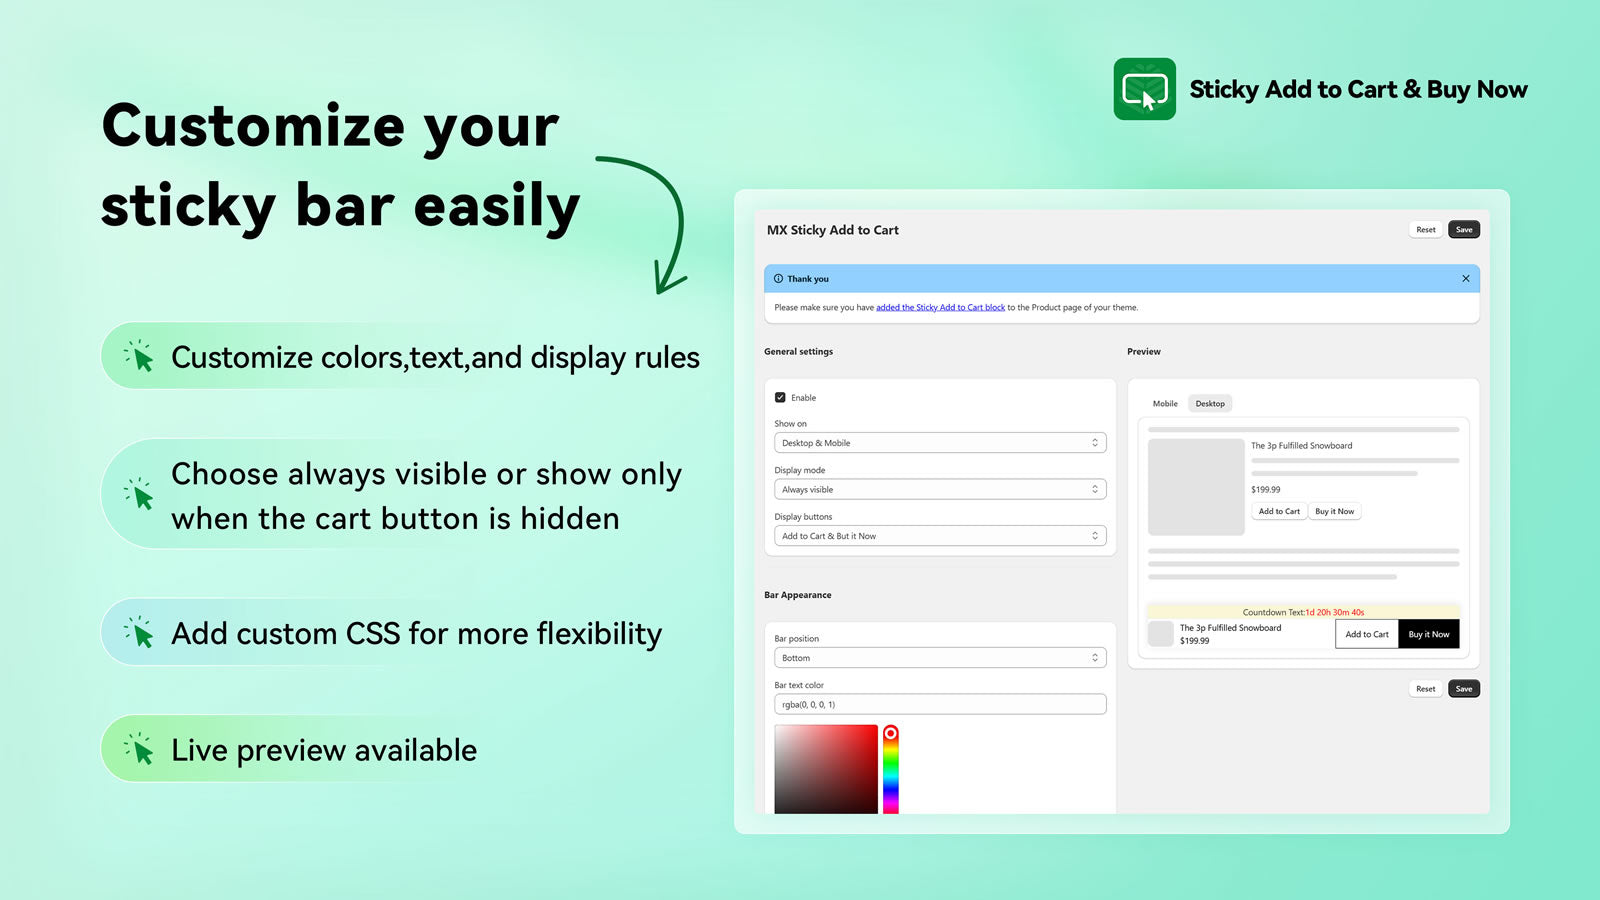Click cursor icon beside Add custom CSS
The width and height of the screenshot is (1600, 900).
click(x=140, y=633)
